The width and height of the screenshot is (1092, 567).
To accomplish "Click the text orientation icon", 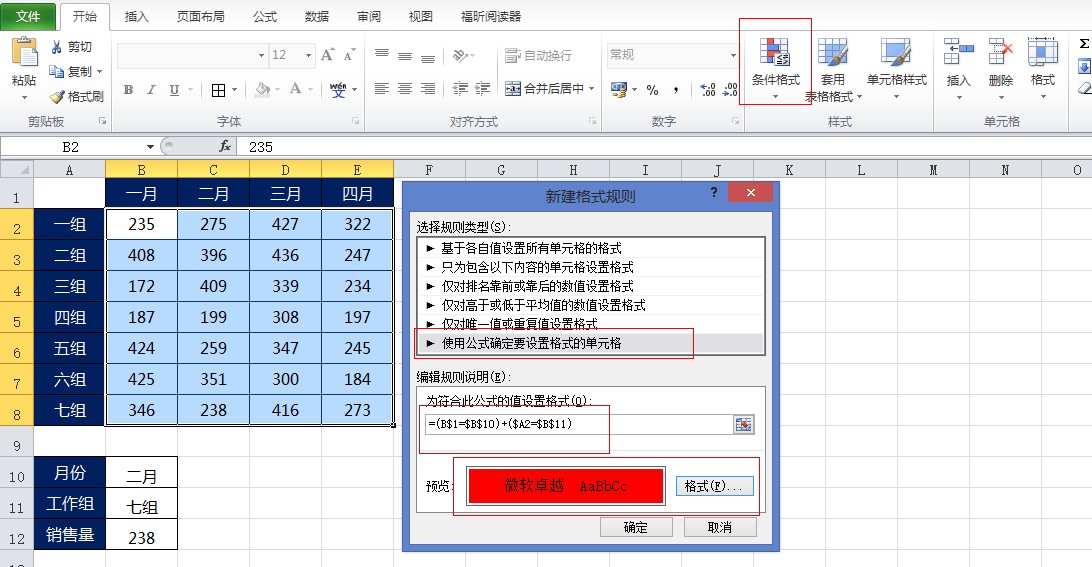I will click(x=460, y=55).
